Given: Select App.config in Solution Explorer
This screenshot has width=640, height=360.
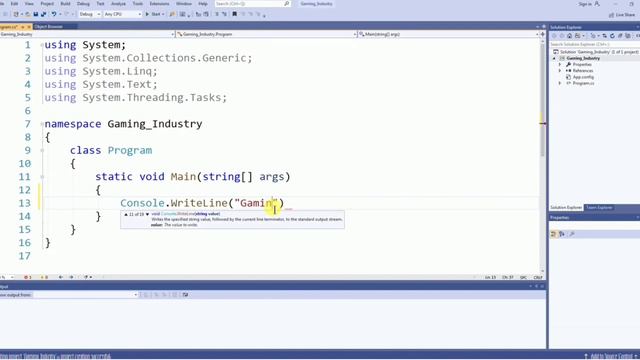Looking at the screenshot, I should click(x=583, y=77).
